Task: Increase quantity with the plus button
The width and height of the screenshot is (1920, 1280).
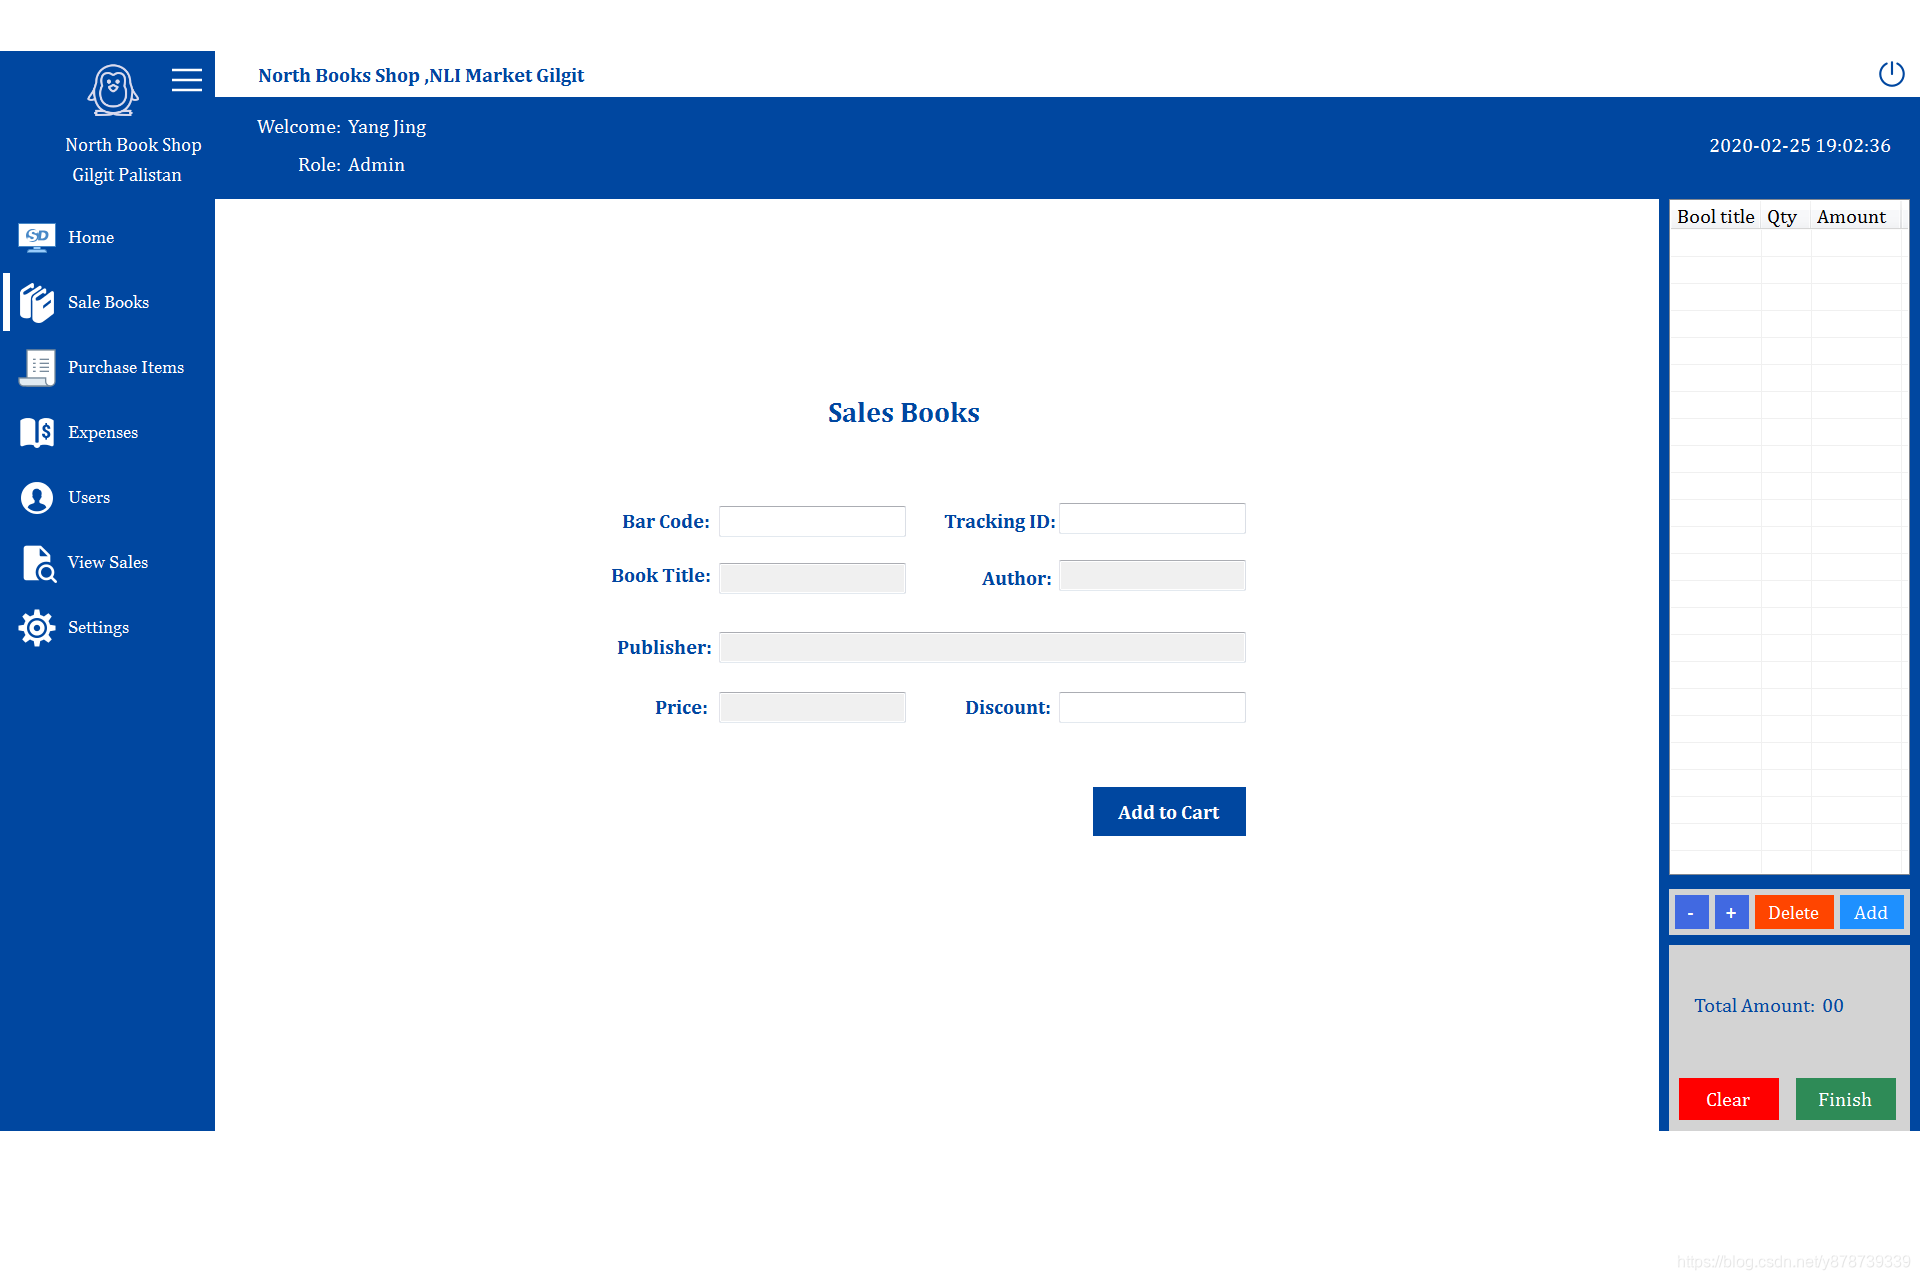Action: (1731, 912)
